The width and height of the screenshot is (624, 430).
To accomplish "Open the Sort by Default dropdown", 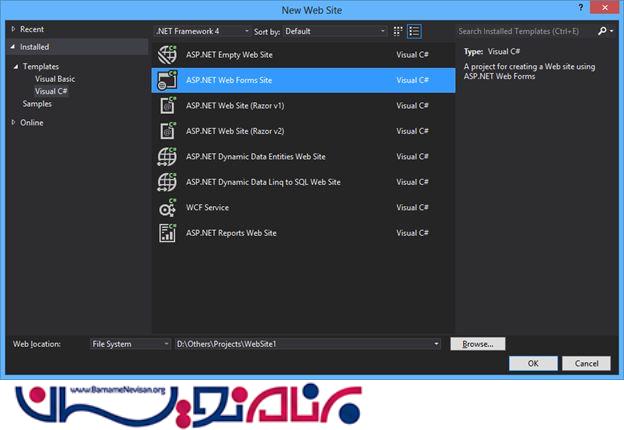I will coord(335,31).
